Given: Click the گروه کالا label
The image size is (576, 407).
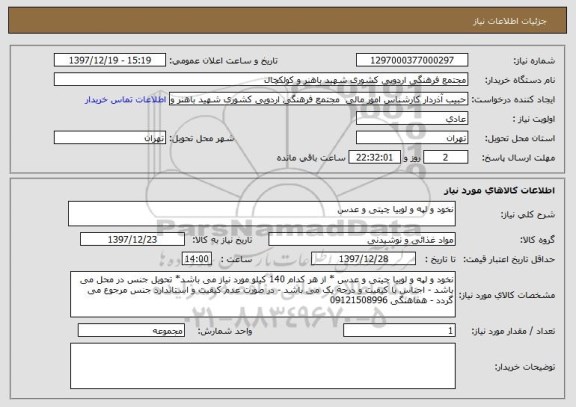Looking at the screenshot, I should coord(537,240).
